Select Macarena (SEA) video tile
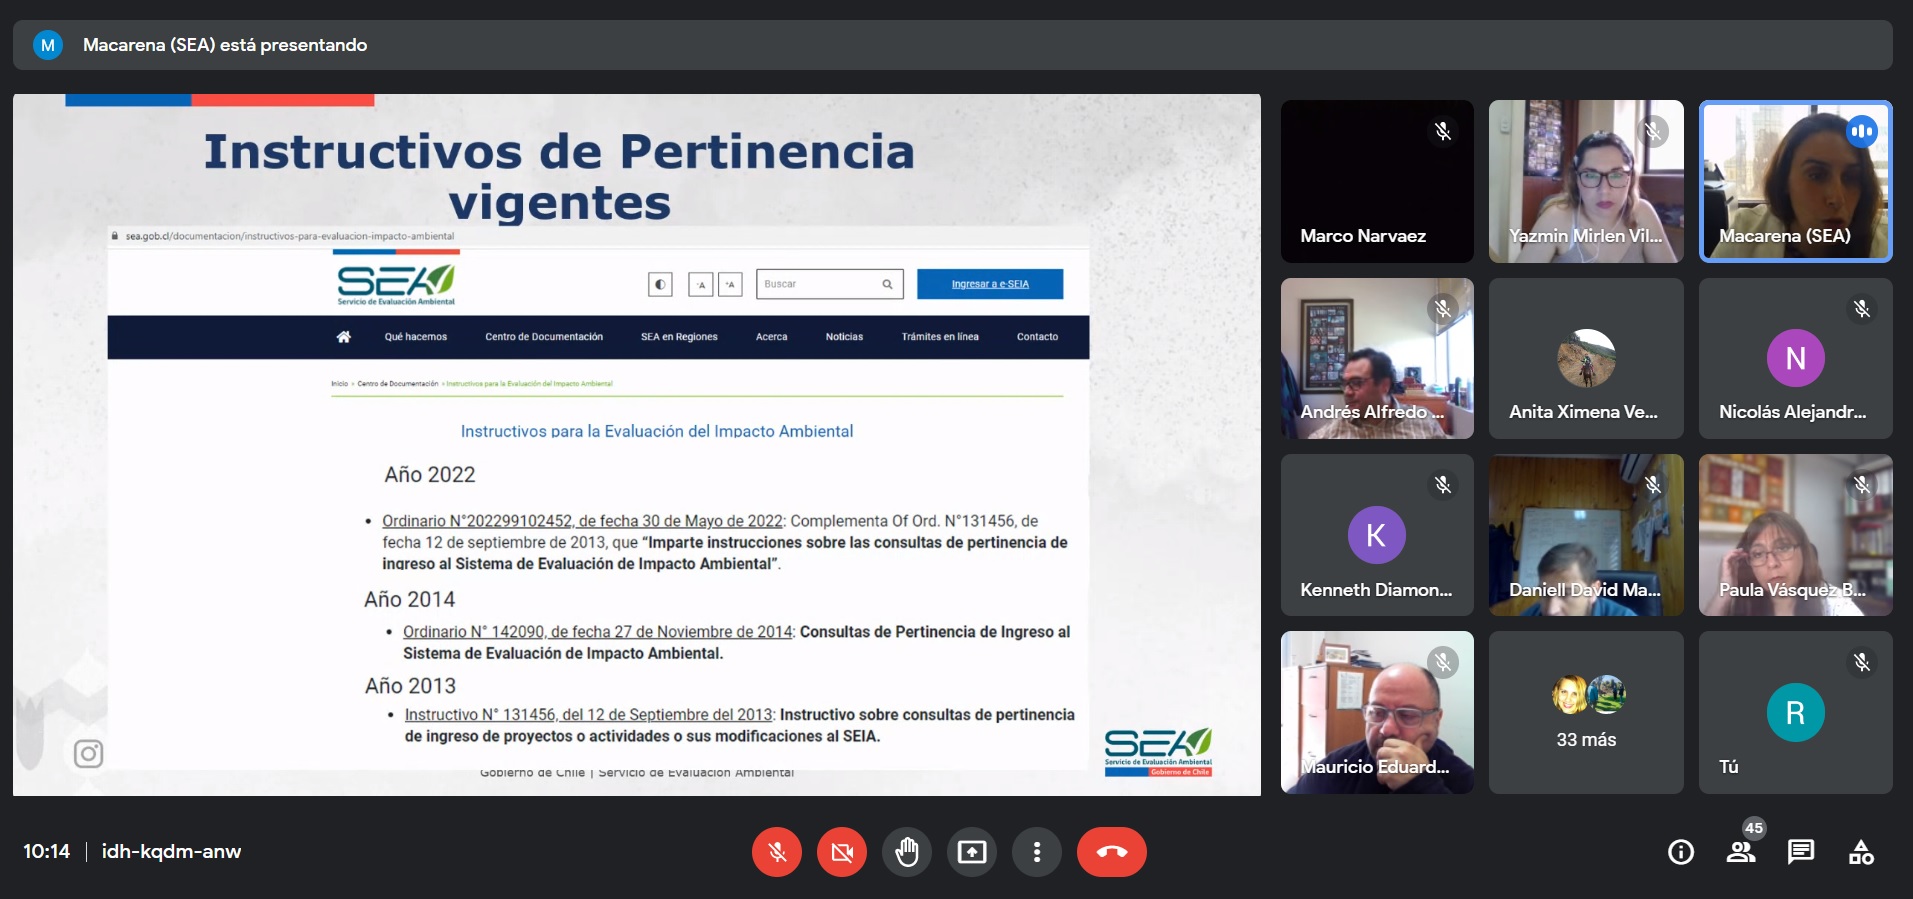1913x899 pixels. point(1795,181)
